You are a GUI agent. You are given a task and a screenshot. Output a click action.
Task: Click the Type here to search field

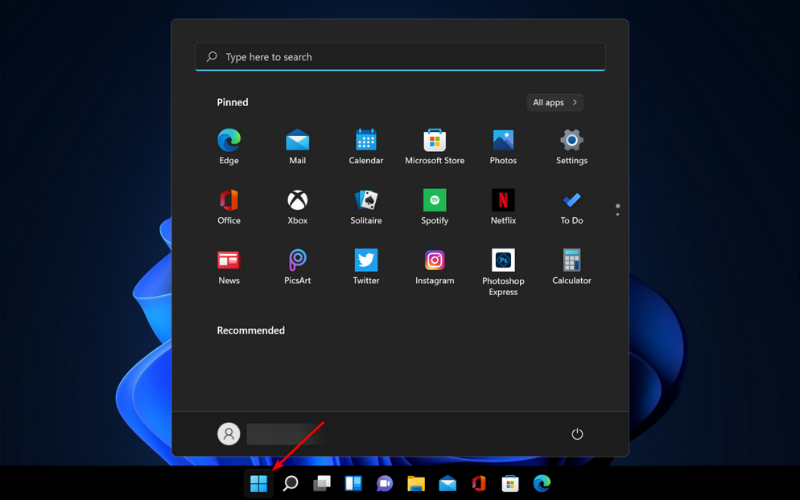400,57
